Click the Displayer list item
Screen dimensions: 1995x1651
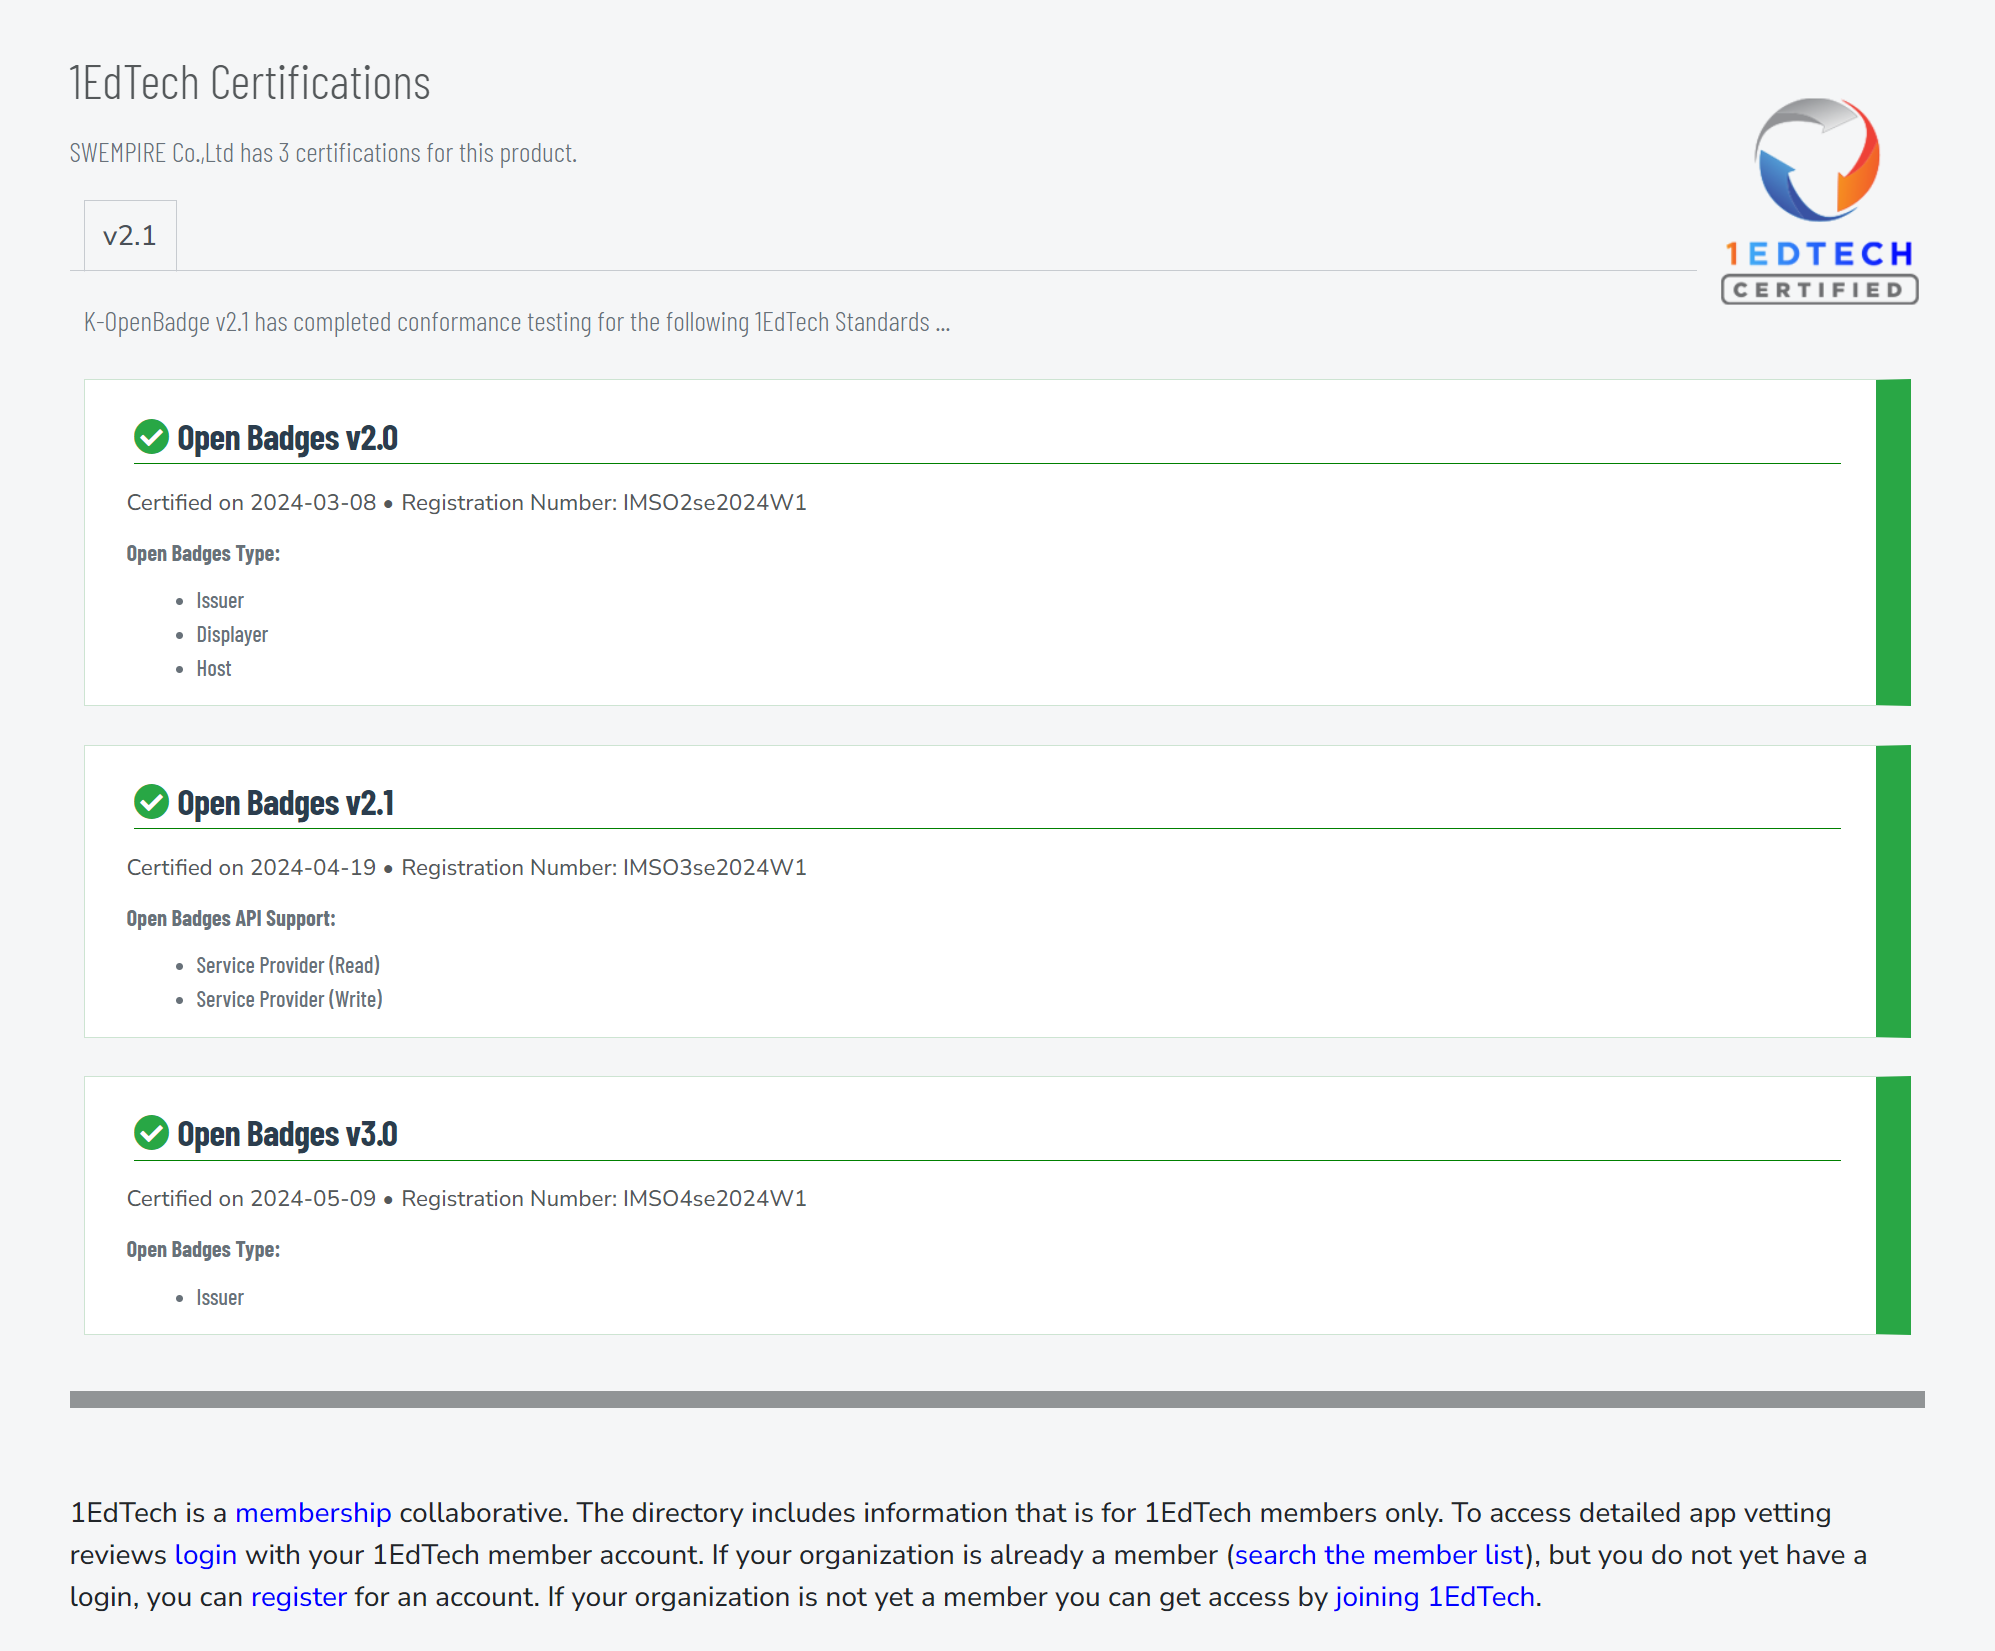(232, 635)
